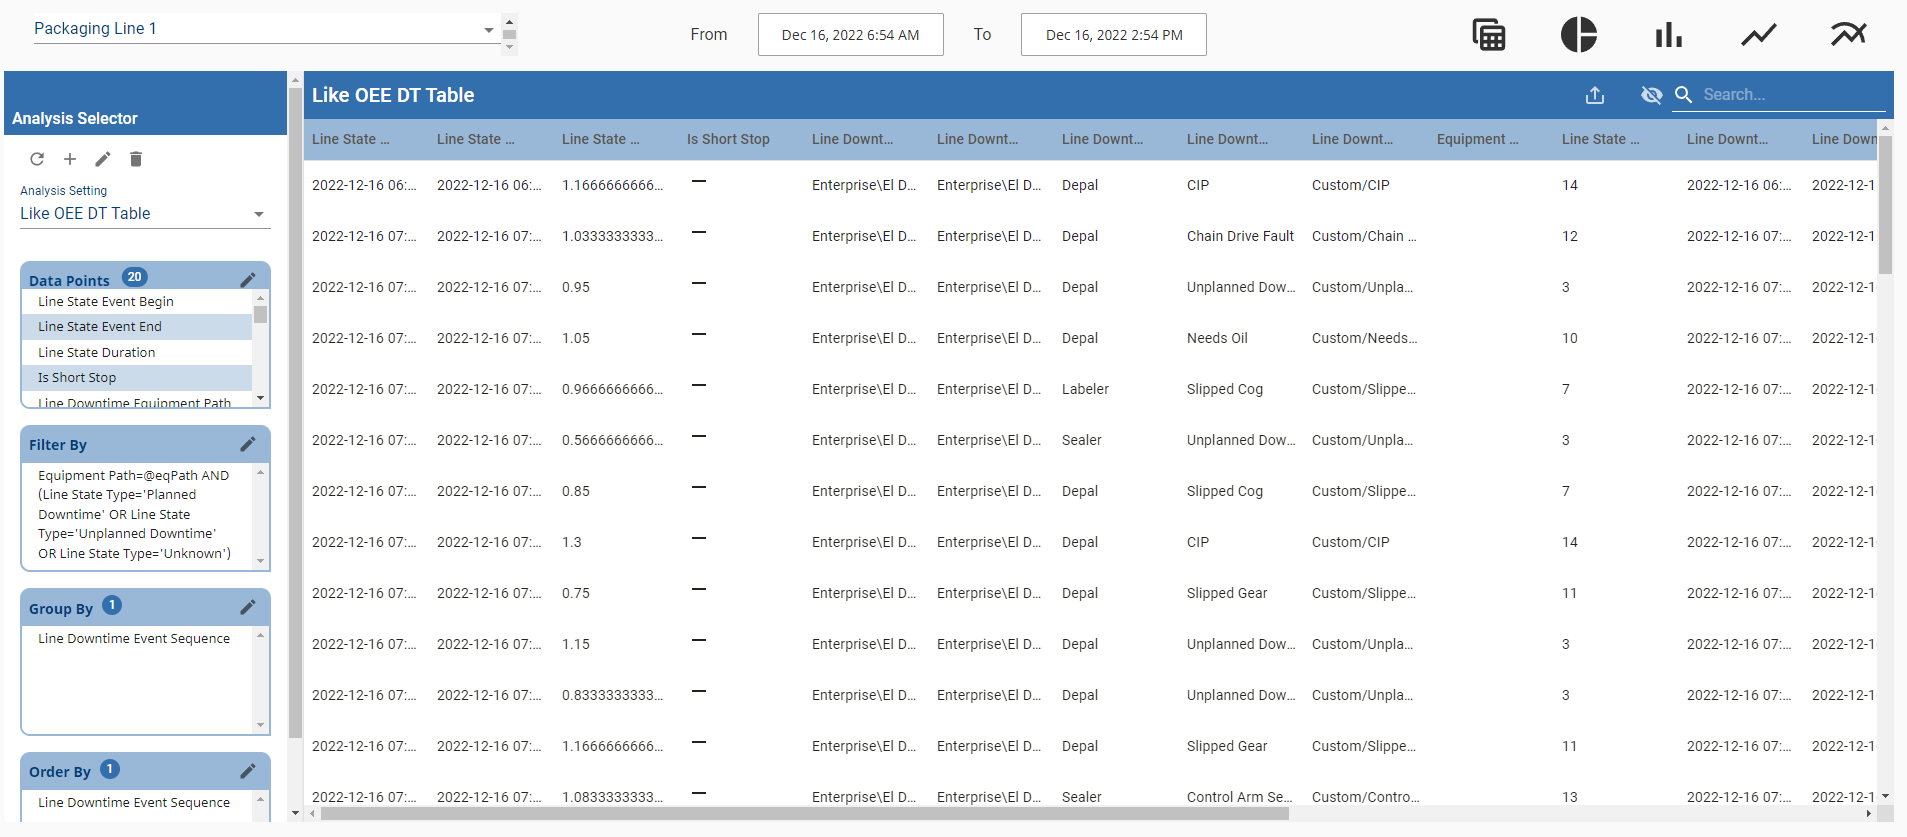Select the bar chart view icon
Image resolution: width=1907 pixels, height=837 pixels.
point(1668,36)
